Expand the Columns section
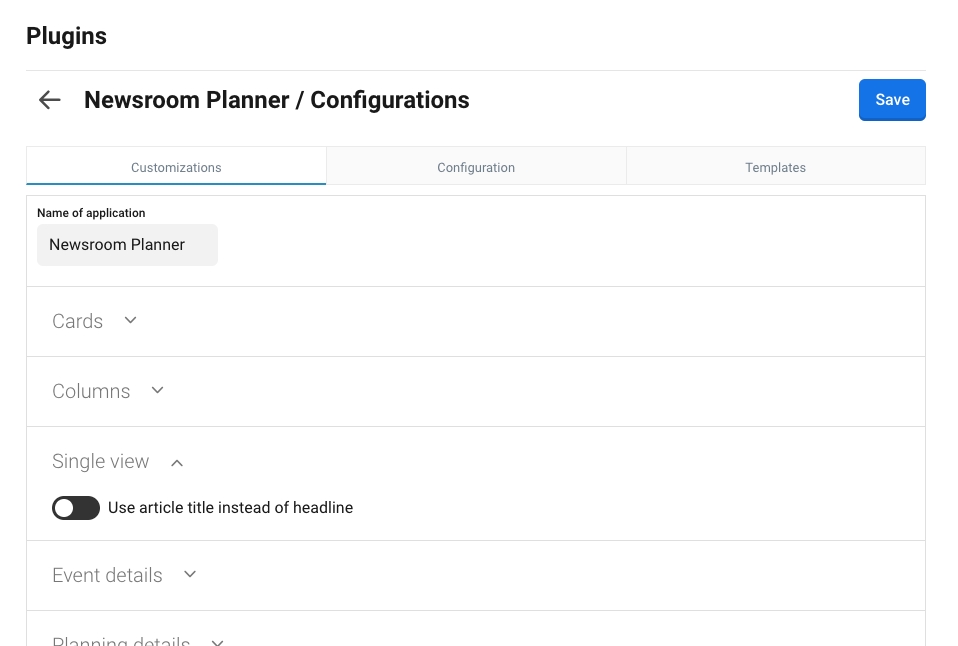This screenshot has width=958, height=646. (x=91, y=392)
